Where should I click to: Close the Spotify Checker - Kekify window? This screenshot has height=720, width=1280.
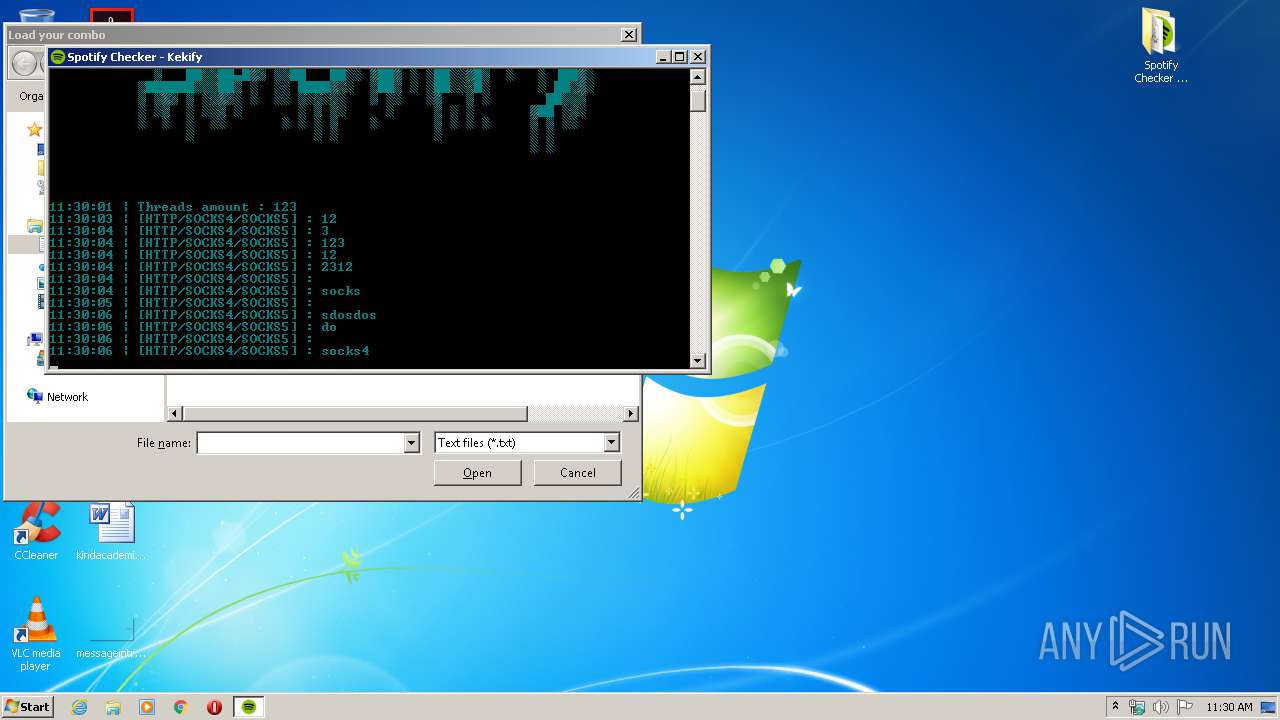click(698, 57)
